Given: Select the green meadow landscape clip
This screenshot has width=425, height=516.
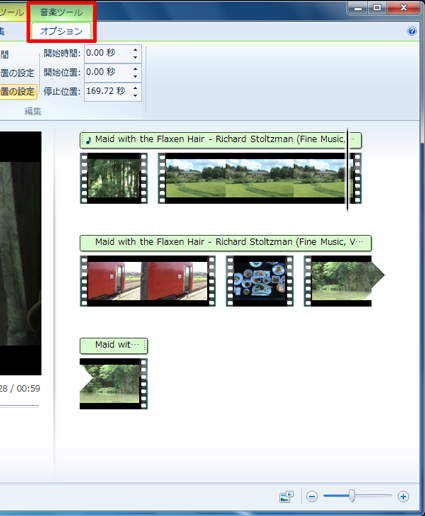Looking at the screenshot, I should pyautogui.click(x=259, y=178).
